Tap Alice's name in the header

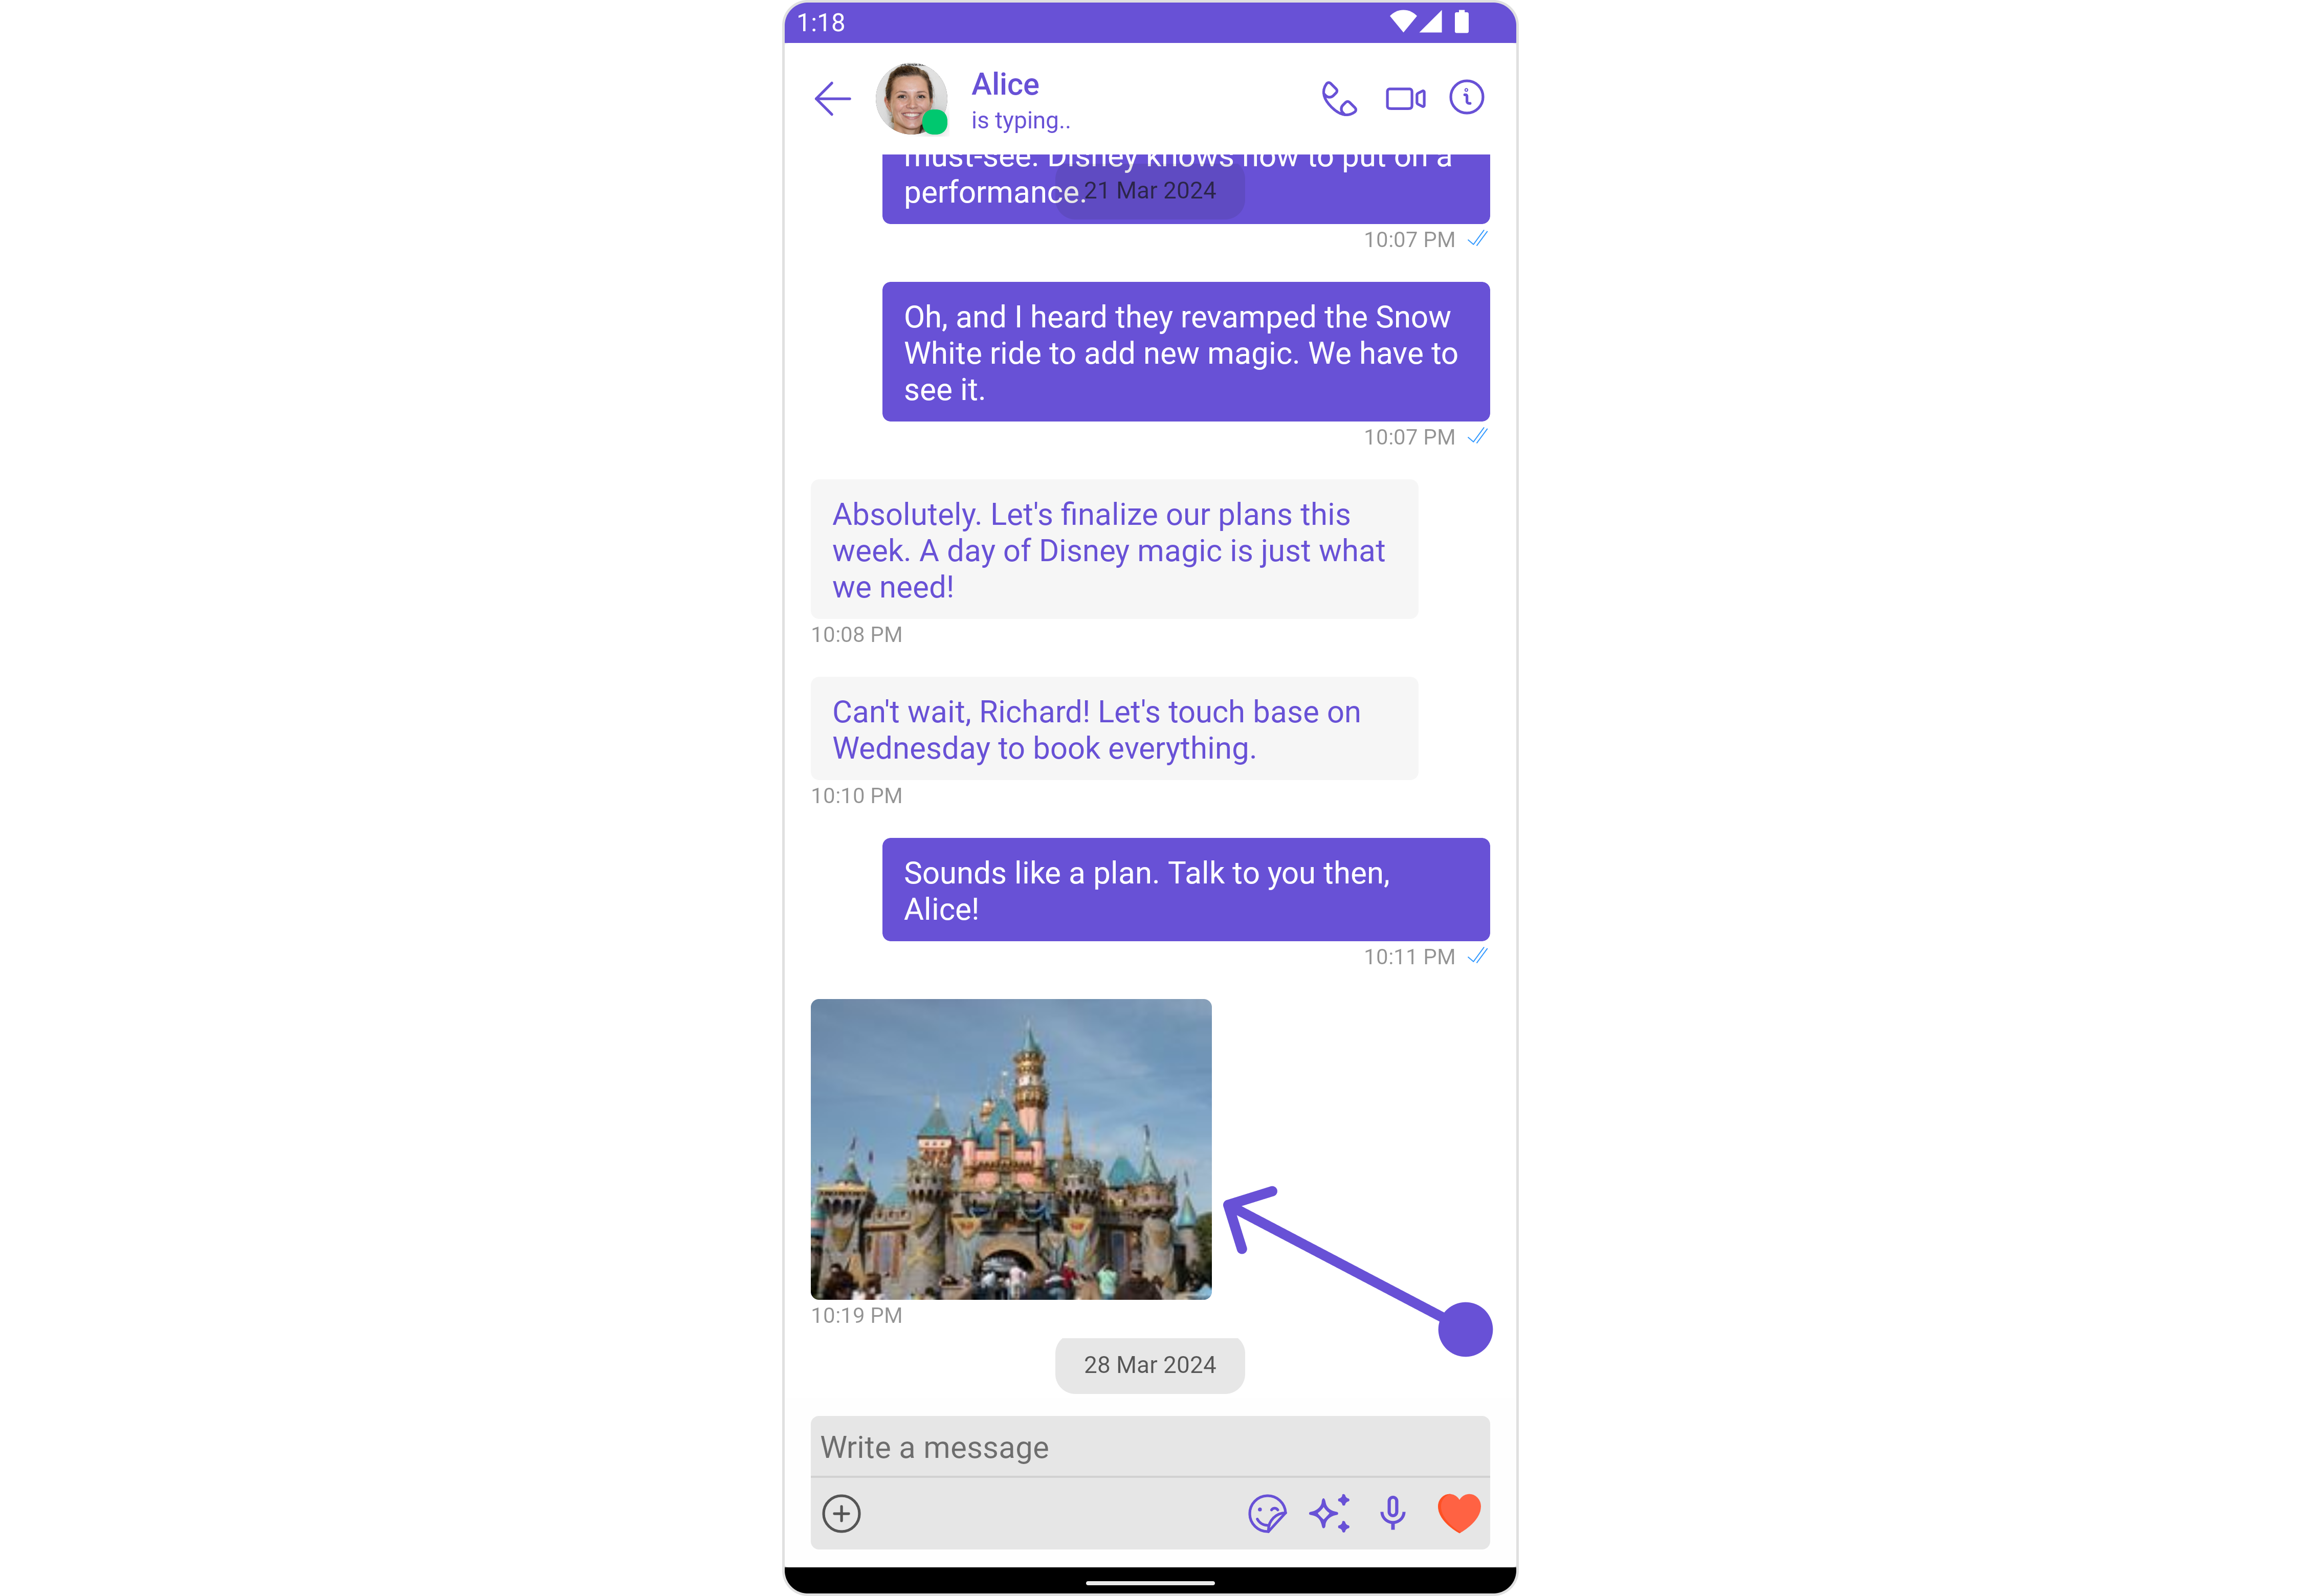[x=1005, y=84]
